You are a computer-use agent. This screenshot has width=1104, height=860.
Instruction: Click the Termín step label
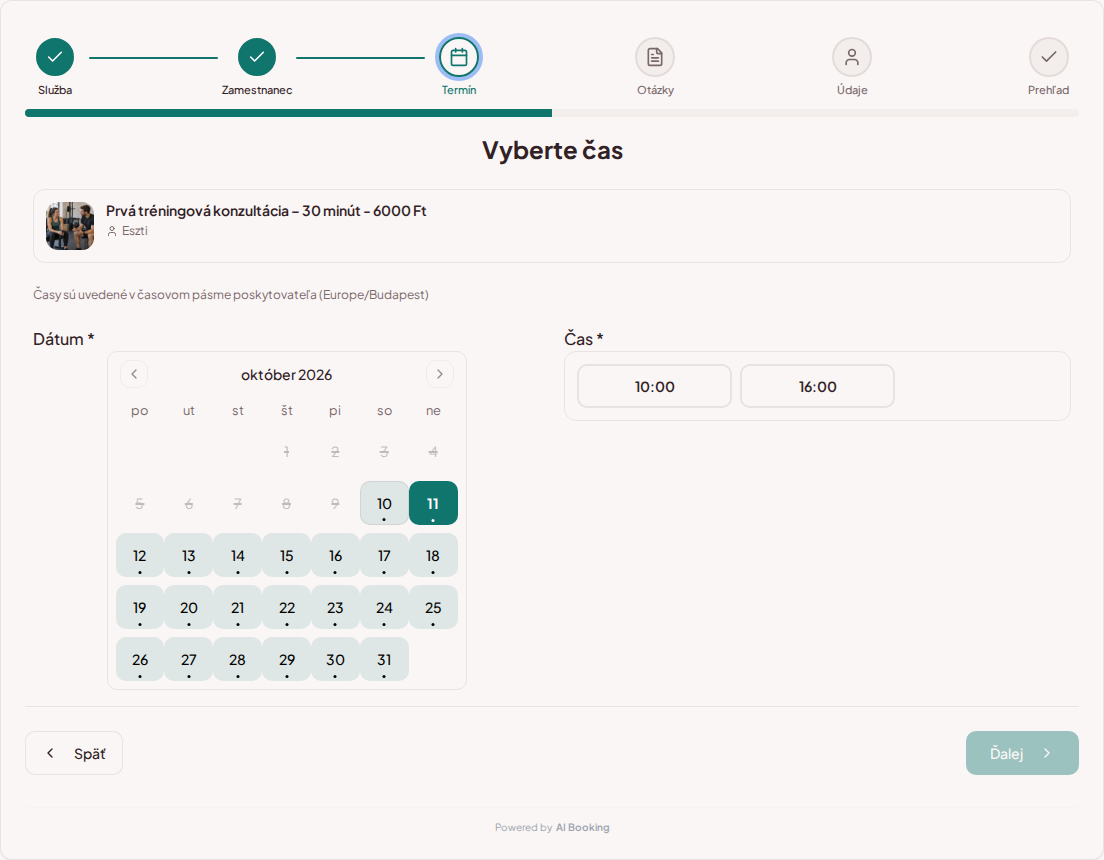coord(459,90)
